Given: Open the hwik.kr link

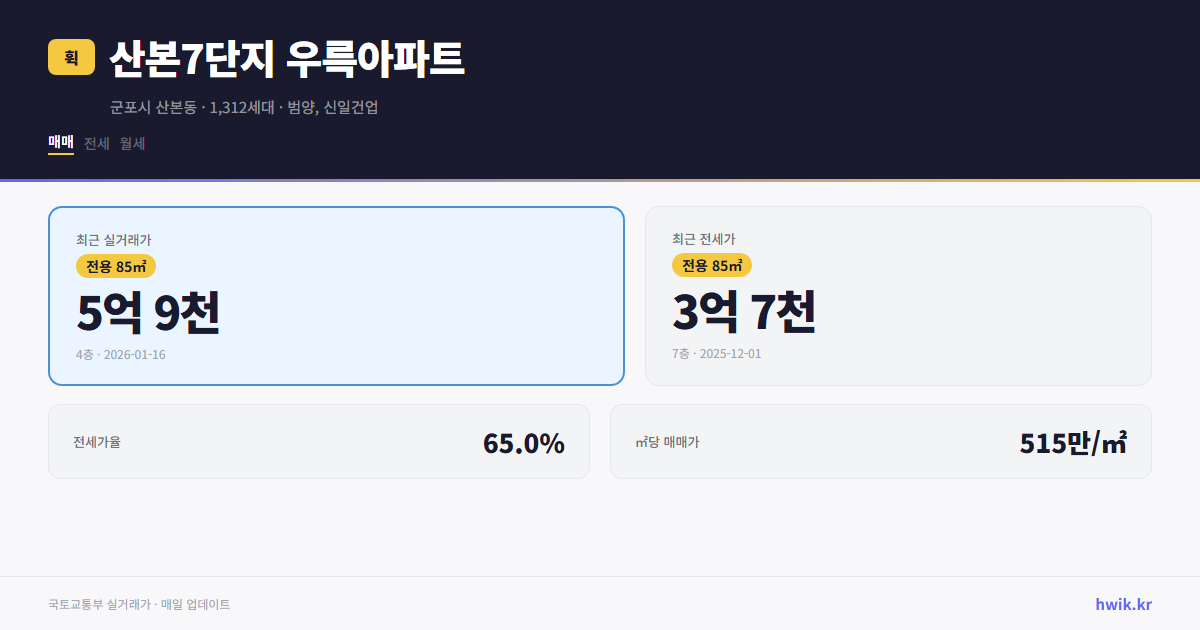Looking at the screenshot, I should (1122, 604).
